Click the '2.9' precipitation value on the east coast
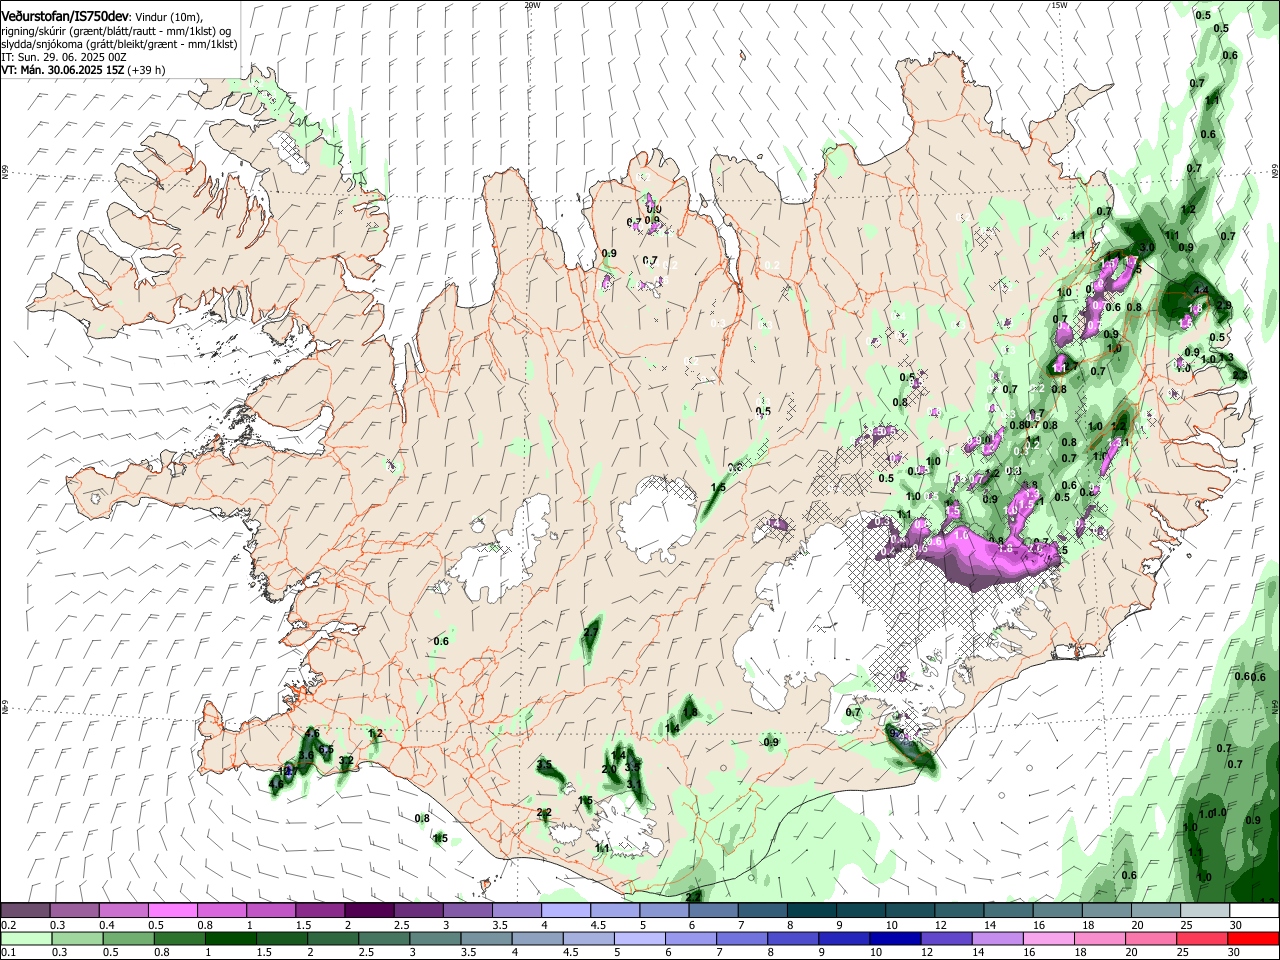Image resolution: width=1280 pixels, height=960 pixels. 1223,305
